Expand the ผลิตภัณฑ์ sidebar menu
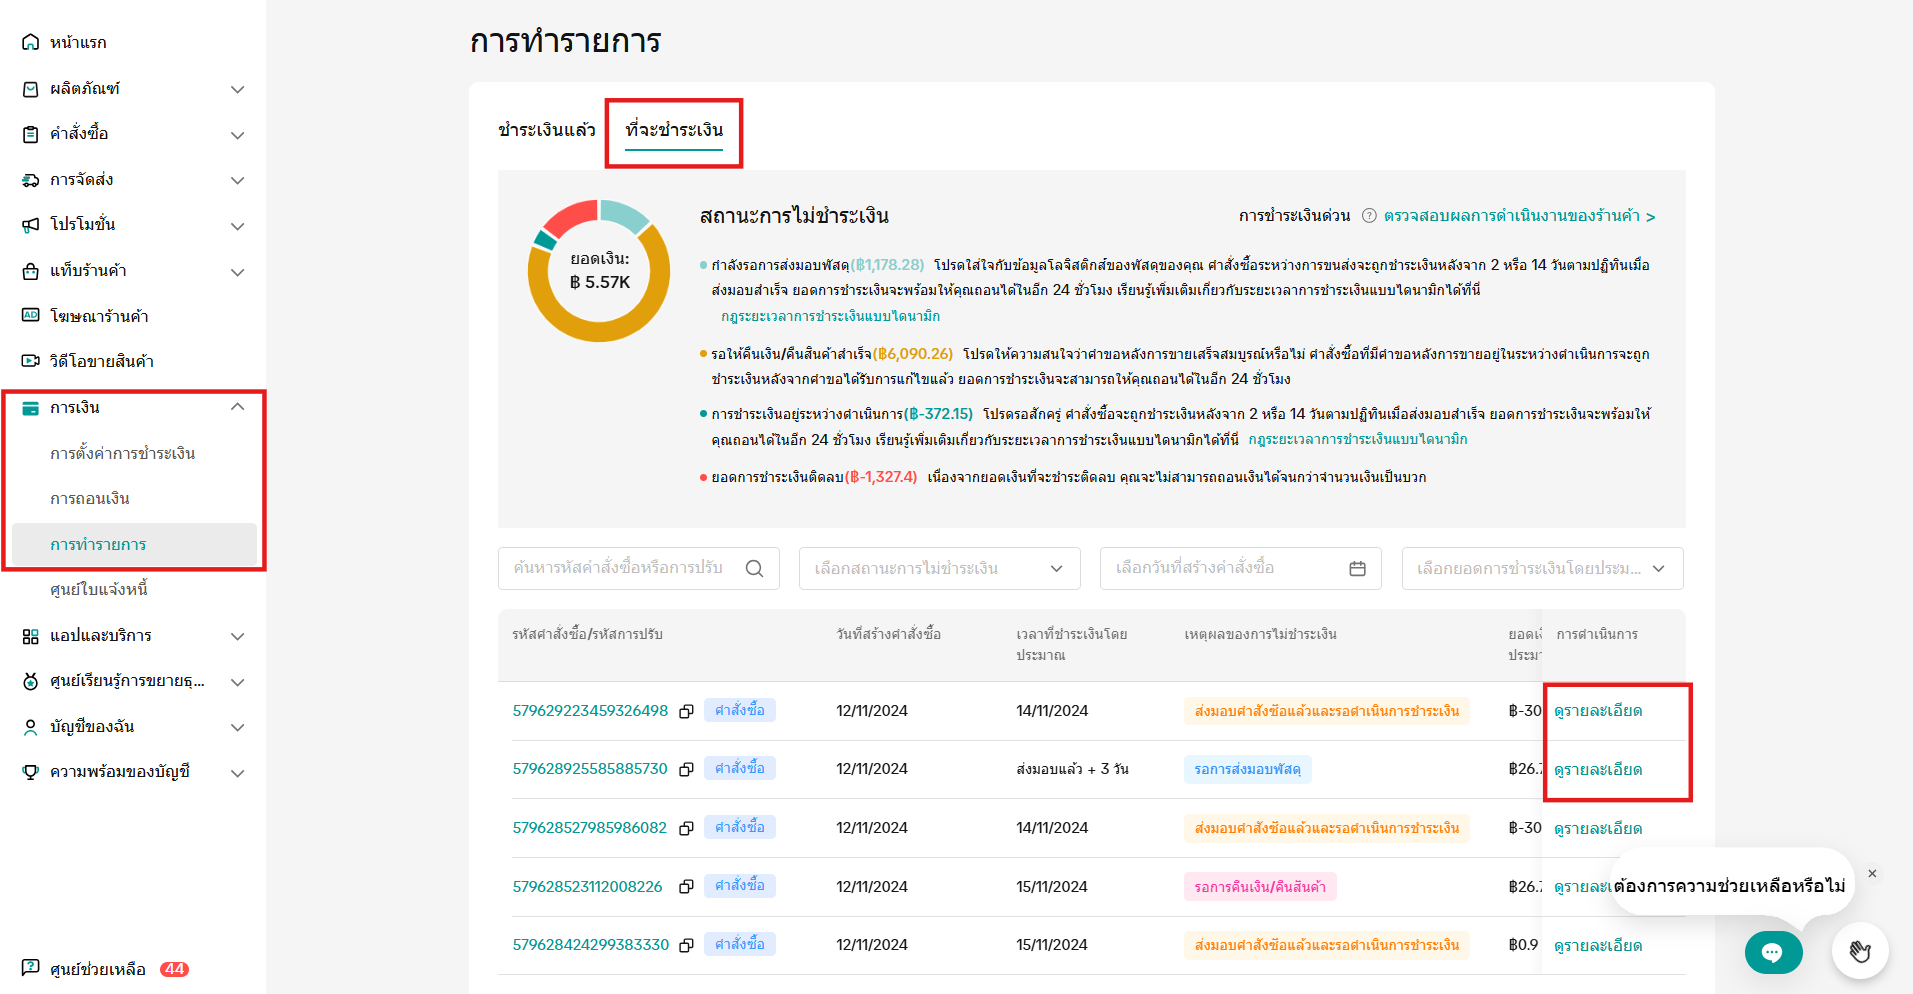 coord(237,89)
